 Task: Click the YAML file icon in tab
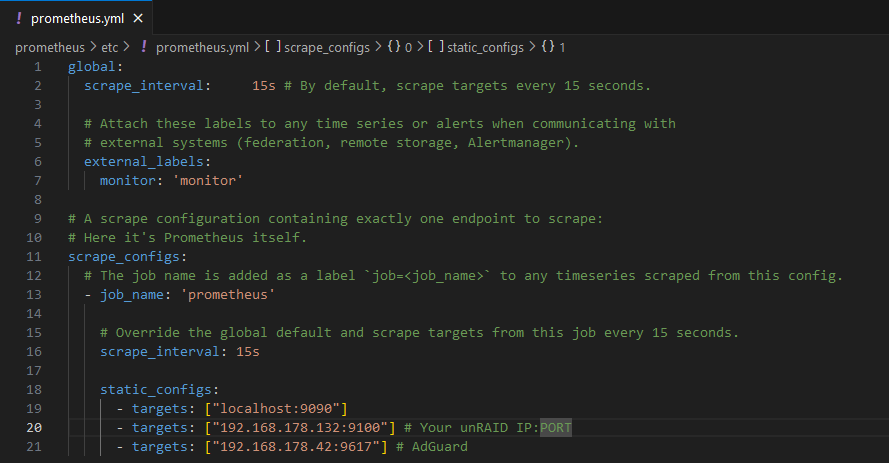point(19,18)
